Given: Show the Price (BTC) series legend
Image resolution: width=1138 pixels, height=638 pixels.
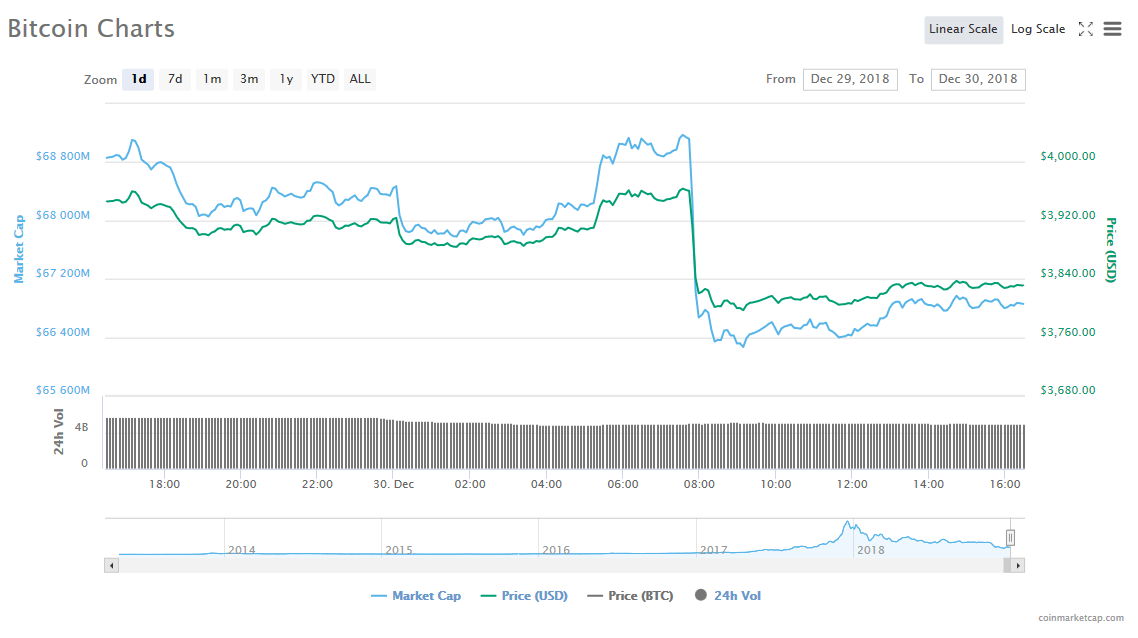Looking at the screenshot, I should [630, 596].
